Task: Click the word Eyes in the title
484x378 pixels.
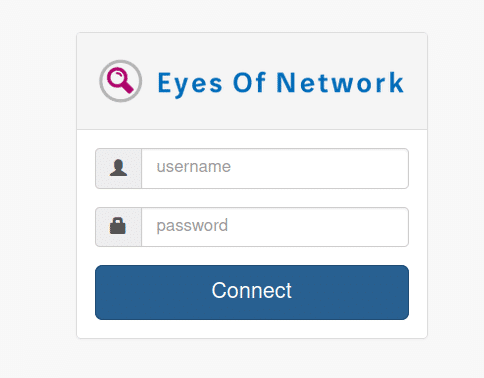Action: tap(190, 85)
